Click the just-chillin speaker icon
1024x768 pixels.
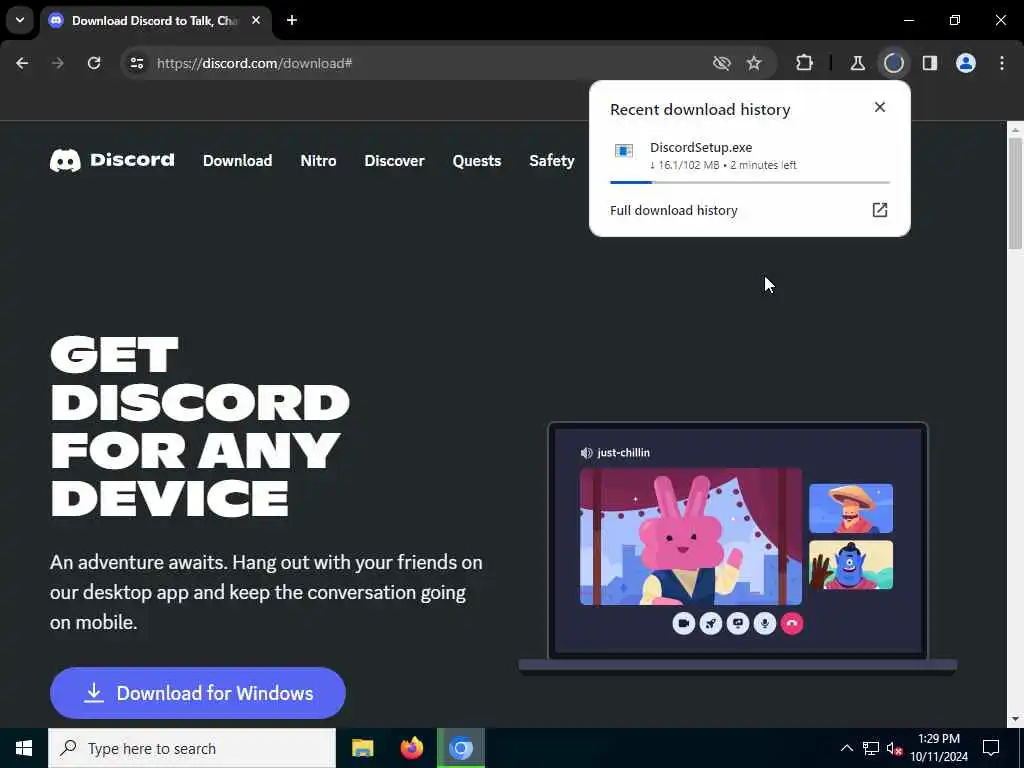pyautogui.click(x=586, y=453)
